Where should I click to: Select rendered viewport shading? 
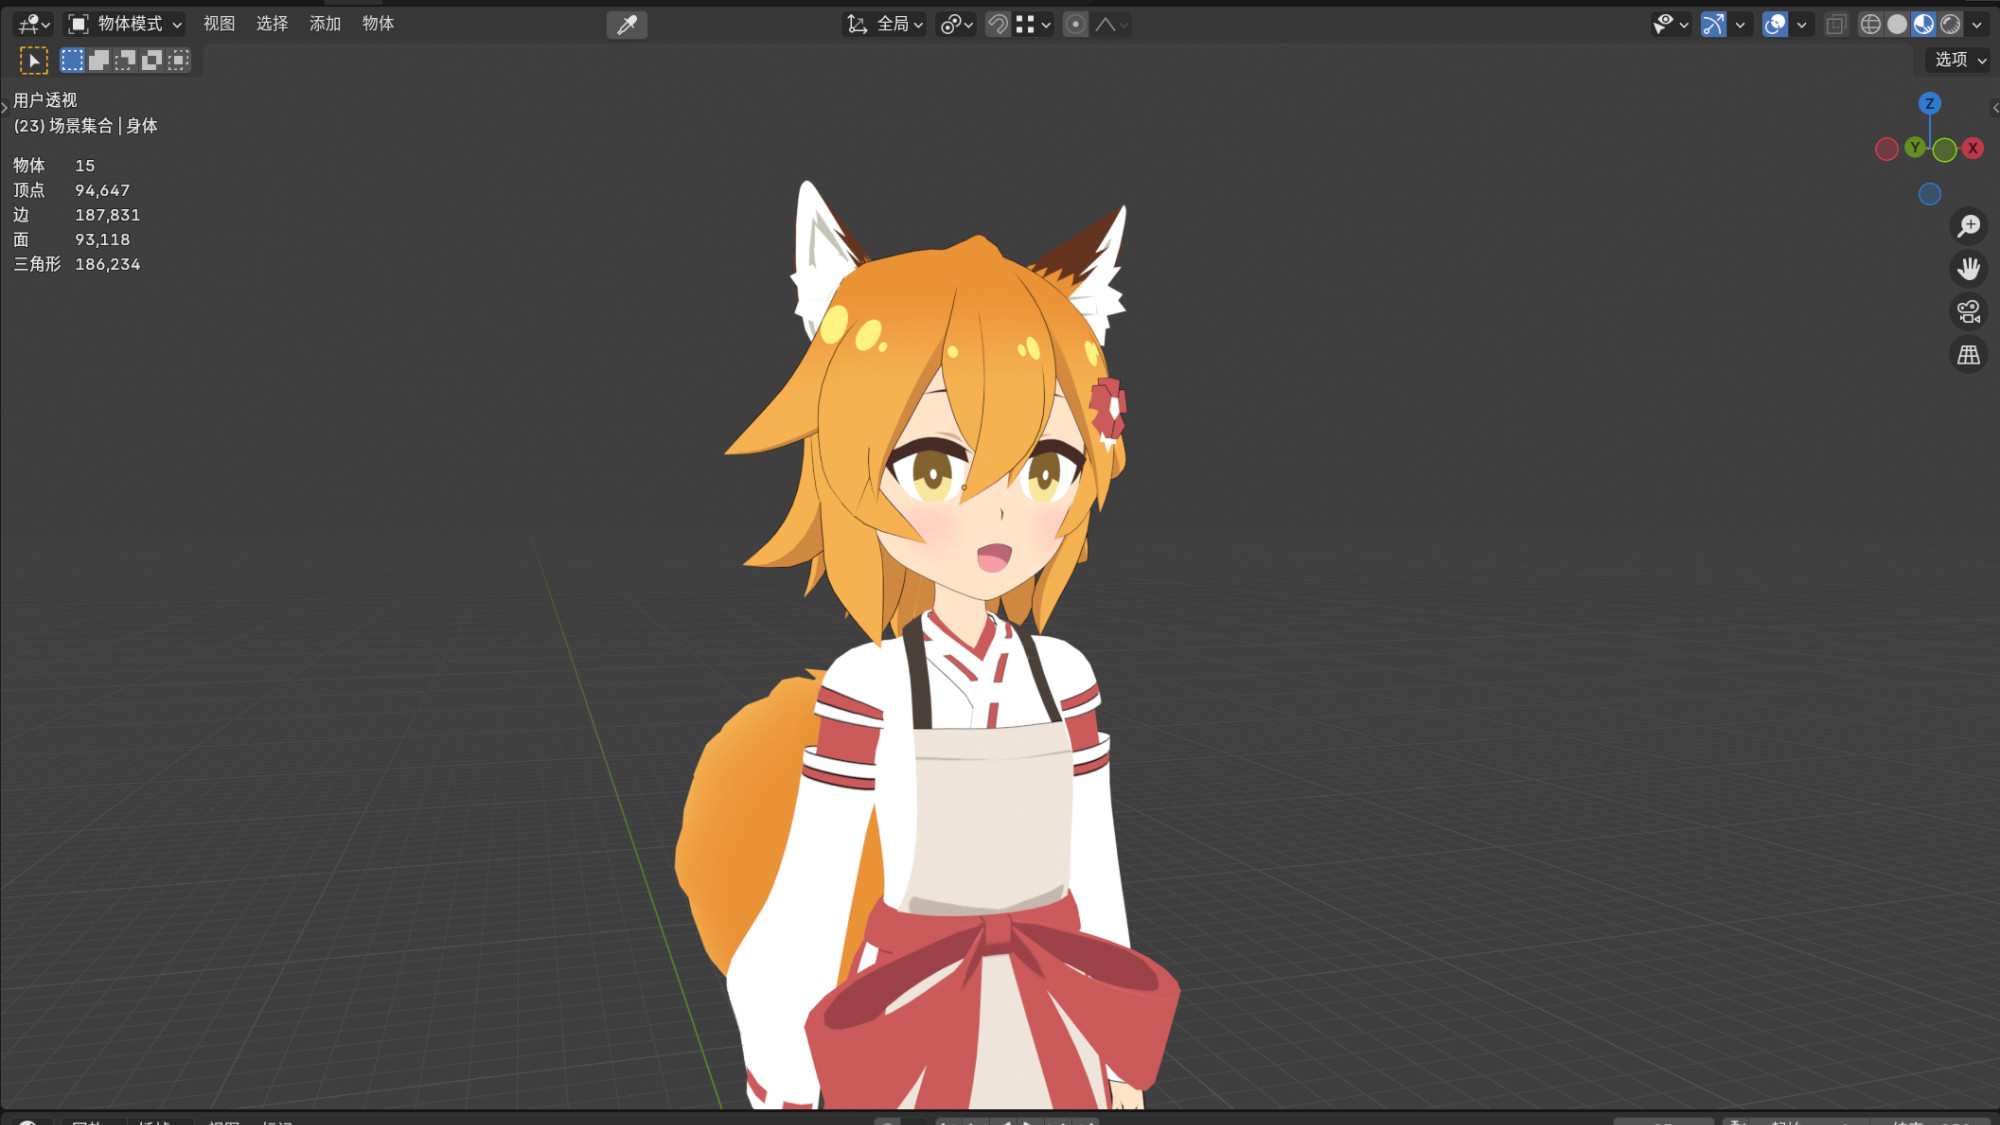tap(1950, 24)
